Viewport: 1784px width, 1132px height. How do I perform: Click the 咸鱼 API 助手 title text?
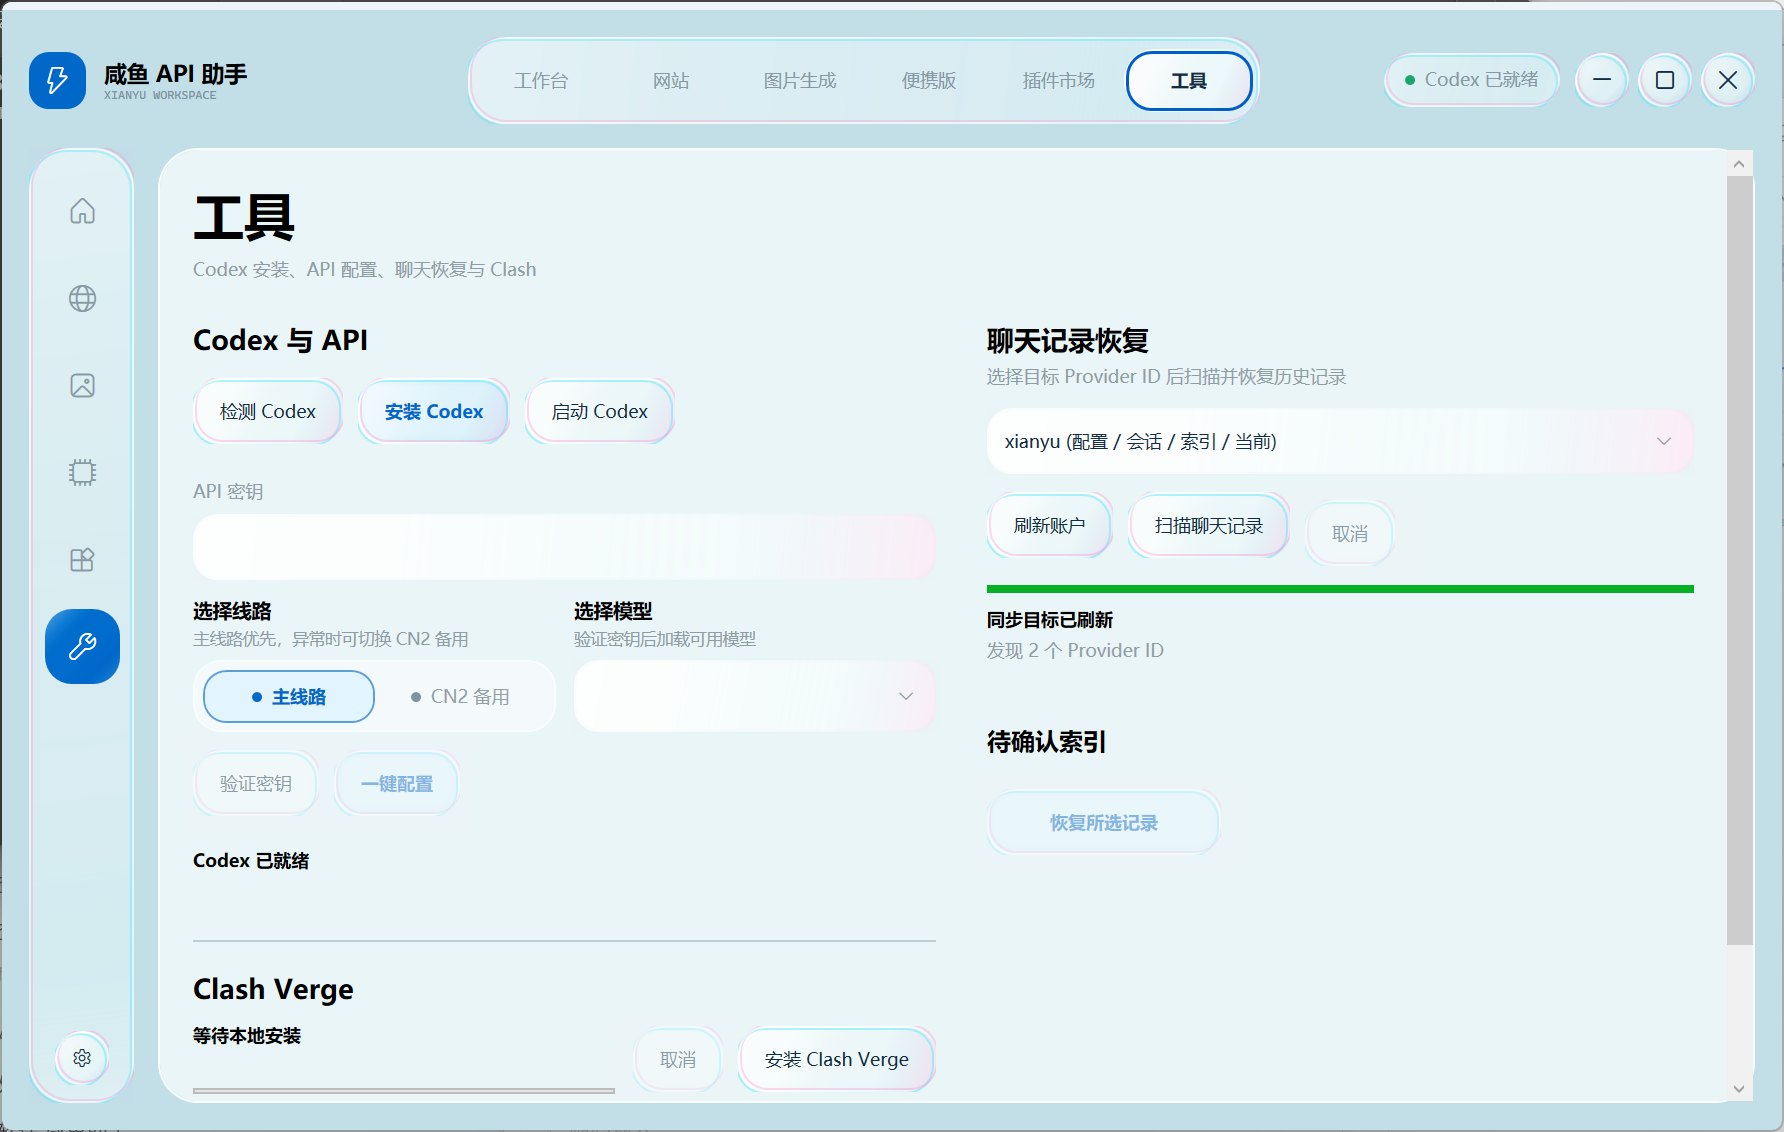click(x=175, y=73)
